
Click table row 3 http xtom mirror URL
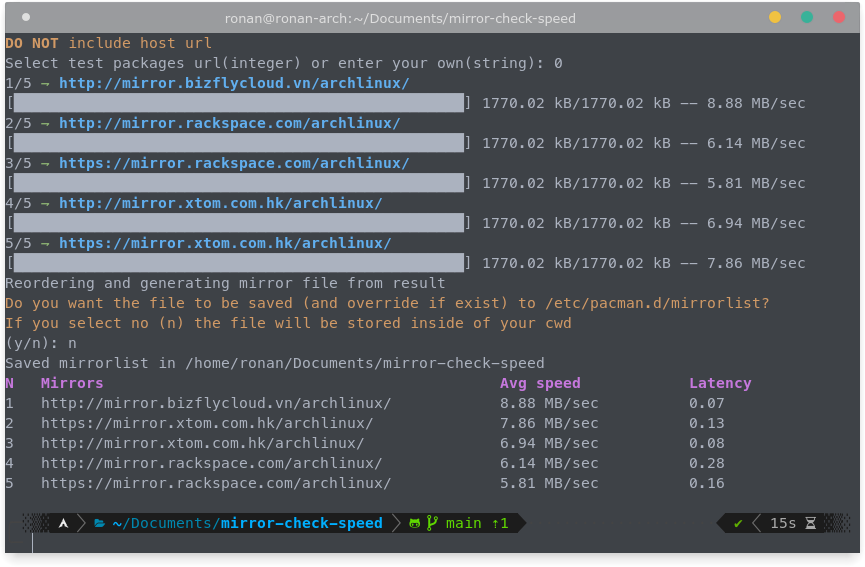coord(202,443)
